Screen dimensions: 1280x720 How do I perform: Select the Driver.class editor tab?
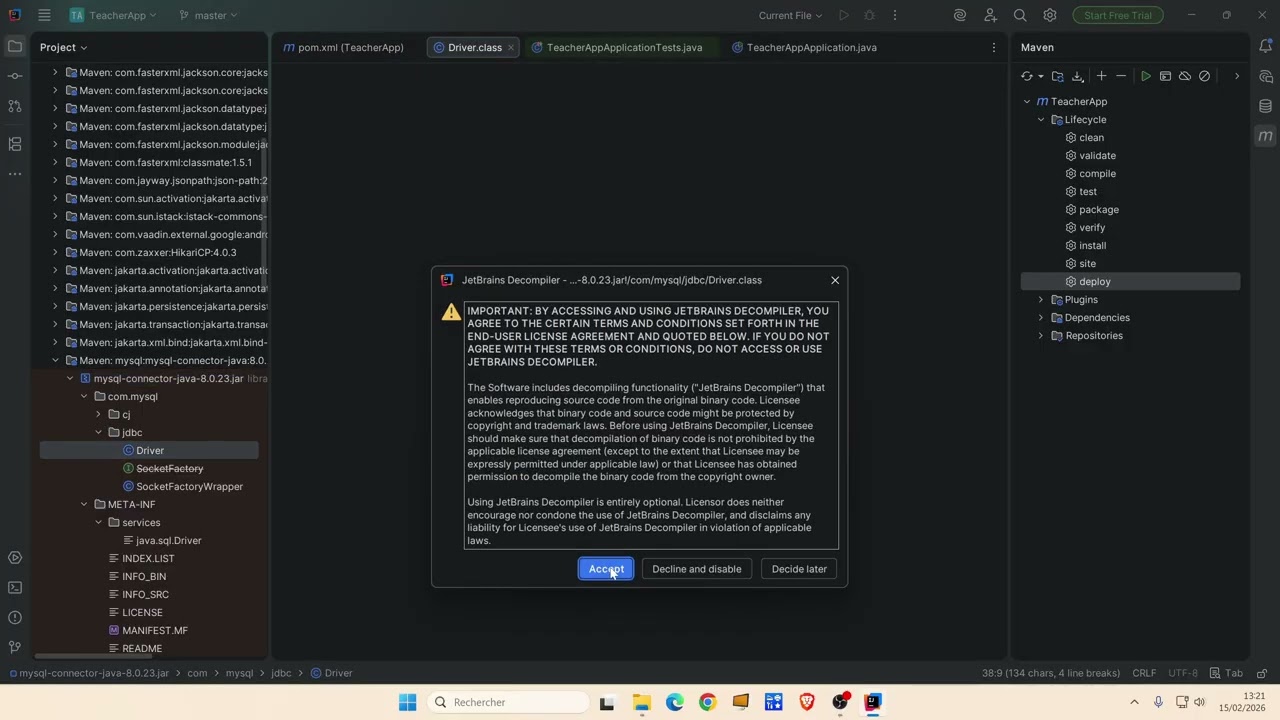(475, 47)
